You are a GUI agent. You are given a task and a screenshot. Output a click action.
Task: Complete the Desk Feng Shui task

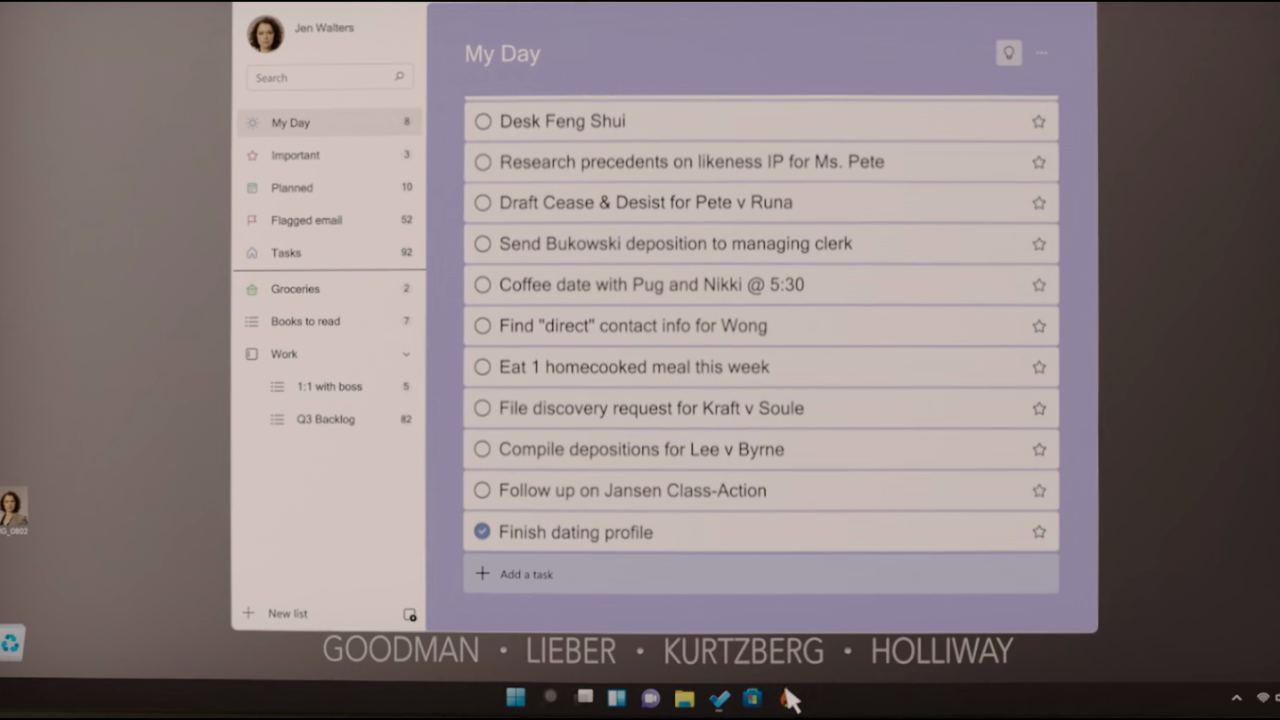pyautogui.click(x=483, y=122)
